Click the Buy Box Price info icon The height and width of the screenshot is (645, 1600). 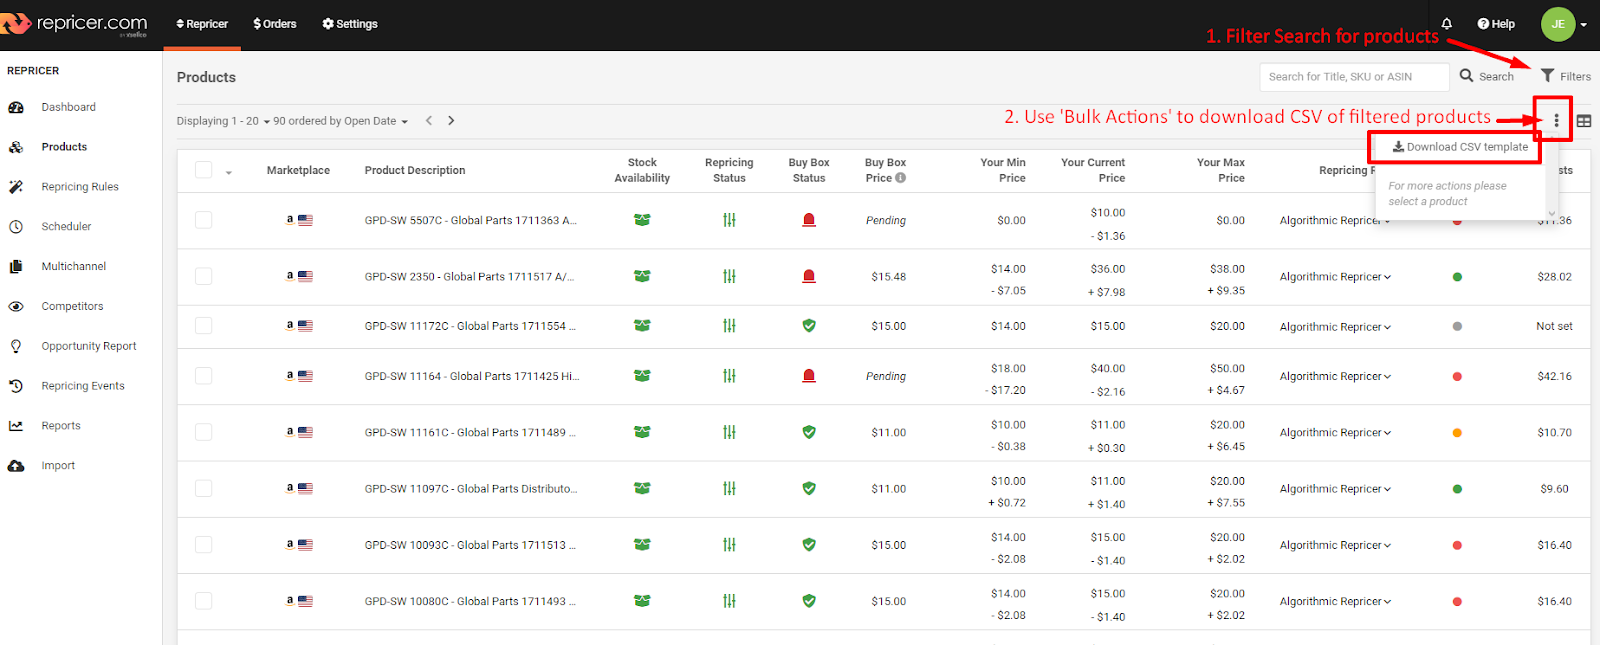tap(900, 178)
